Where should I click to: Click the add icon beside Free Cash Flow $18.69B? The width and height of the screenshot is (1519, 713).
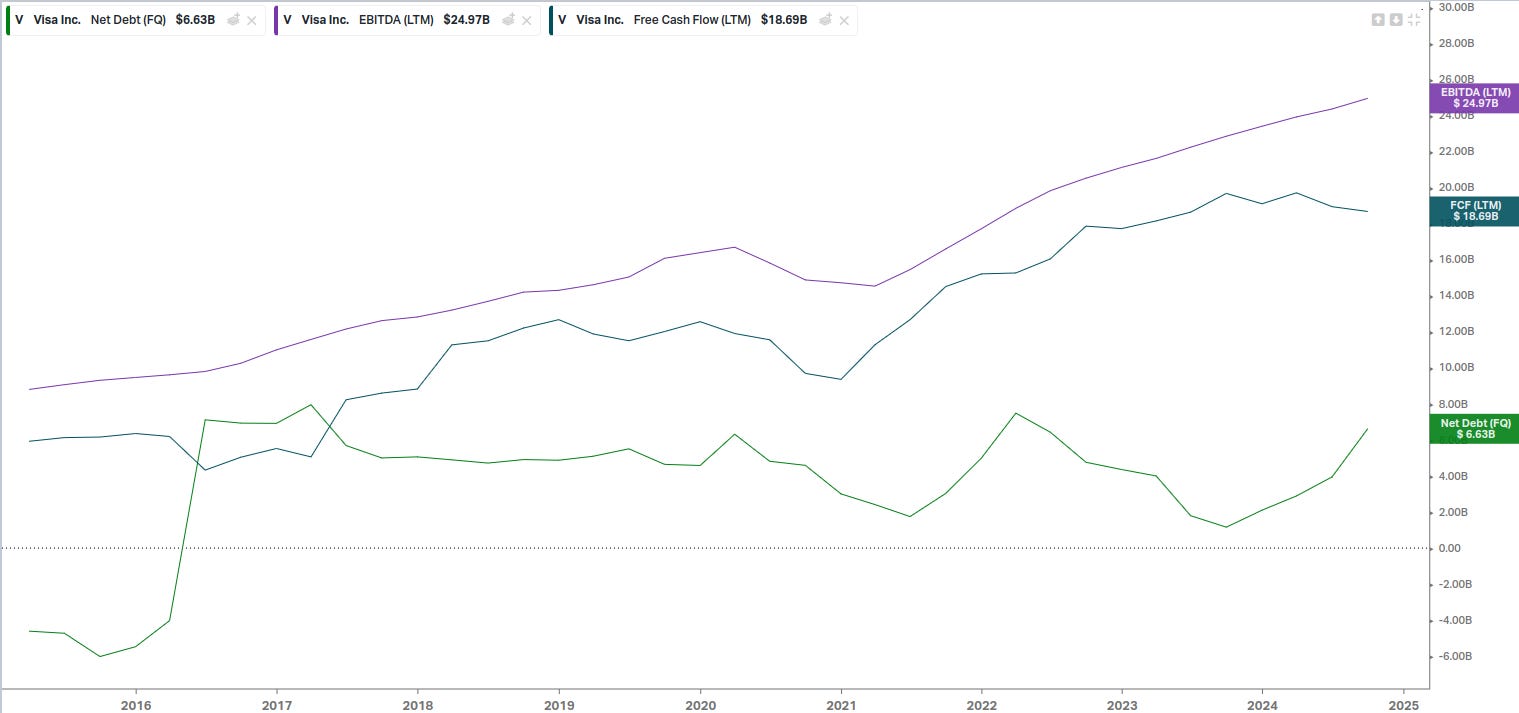[825, 20]
